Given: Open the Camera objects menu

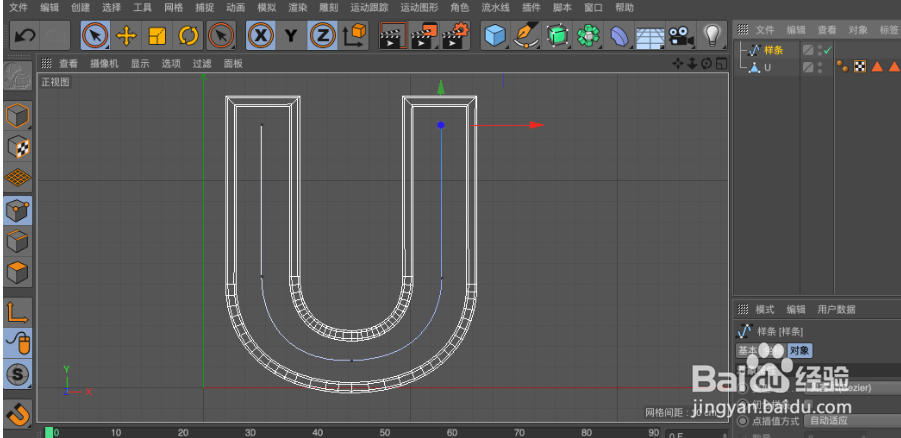Looking at the screenshot, I should [x=681, y=36].
